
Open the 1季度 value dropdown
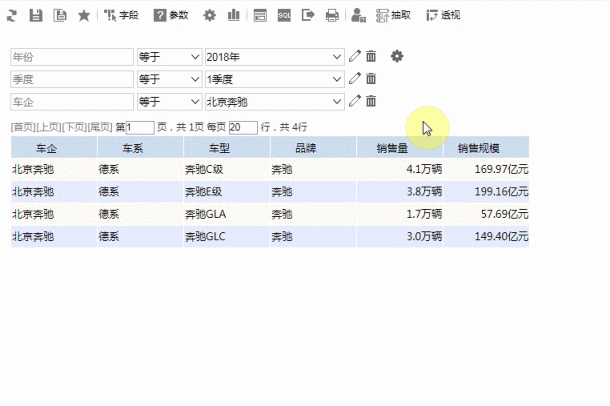(275, 79)
